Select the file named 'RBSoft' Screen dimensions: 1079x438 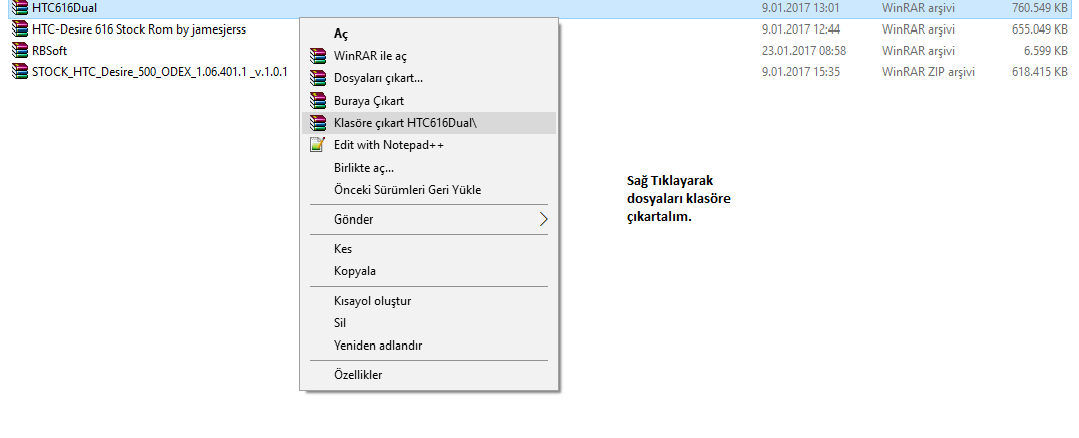pos(50,51)
